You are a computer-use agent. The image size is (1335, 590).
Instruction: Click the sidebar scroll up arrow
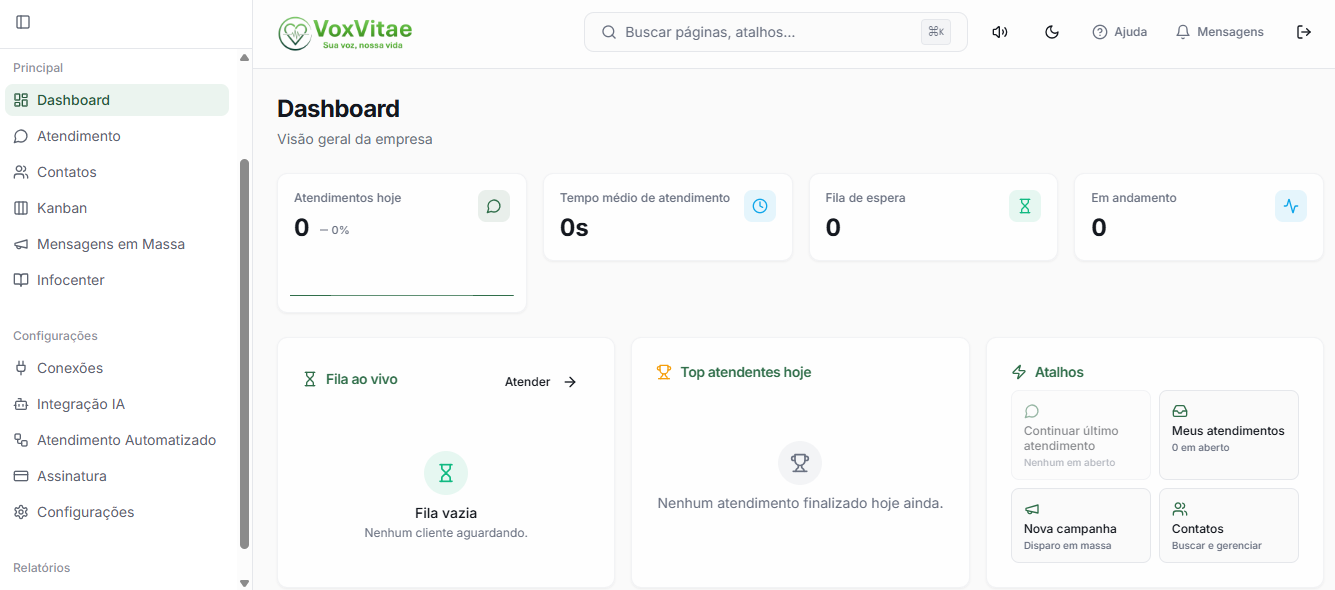pos(244,58)
